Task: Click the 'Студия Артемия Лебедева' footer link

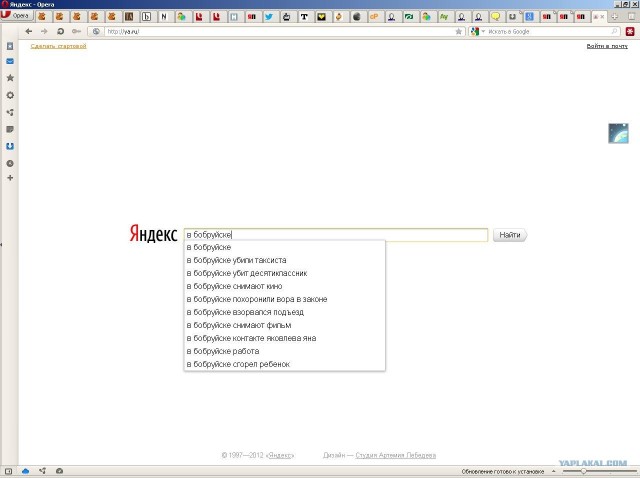Action: click(396, 455)
